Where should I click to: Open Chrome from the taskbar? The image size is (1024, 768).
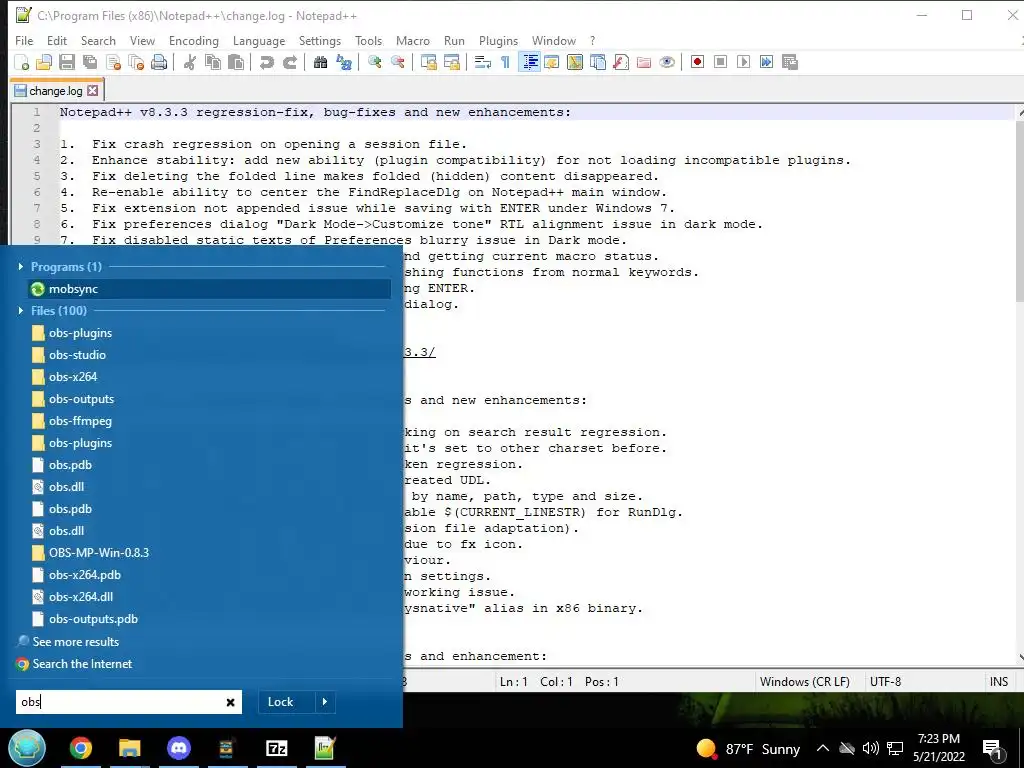(x=81, y=748)
